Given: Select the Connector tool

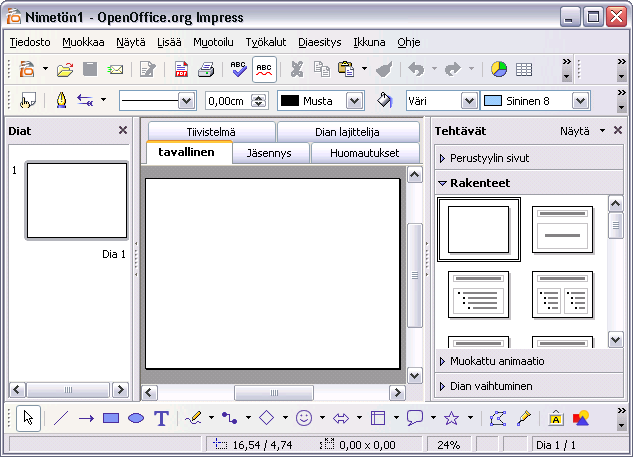Looking at the screenshot, I should pyautogui.click(x=230, y=418).
